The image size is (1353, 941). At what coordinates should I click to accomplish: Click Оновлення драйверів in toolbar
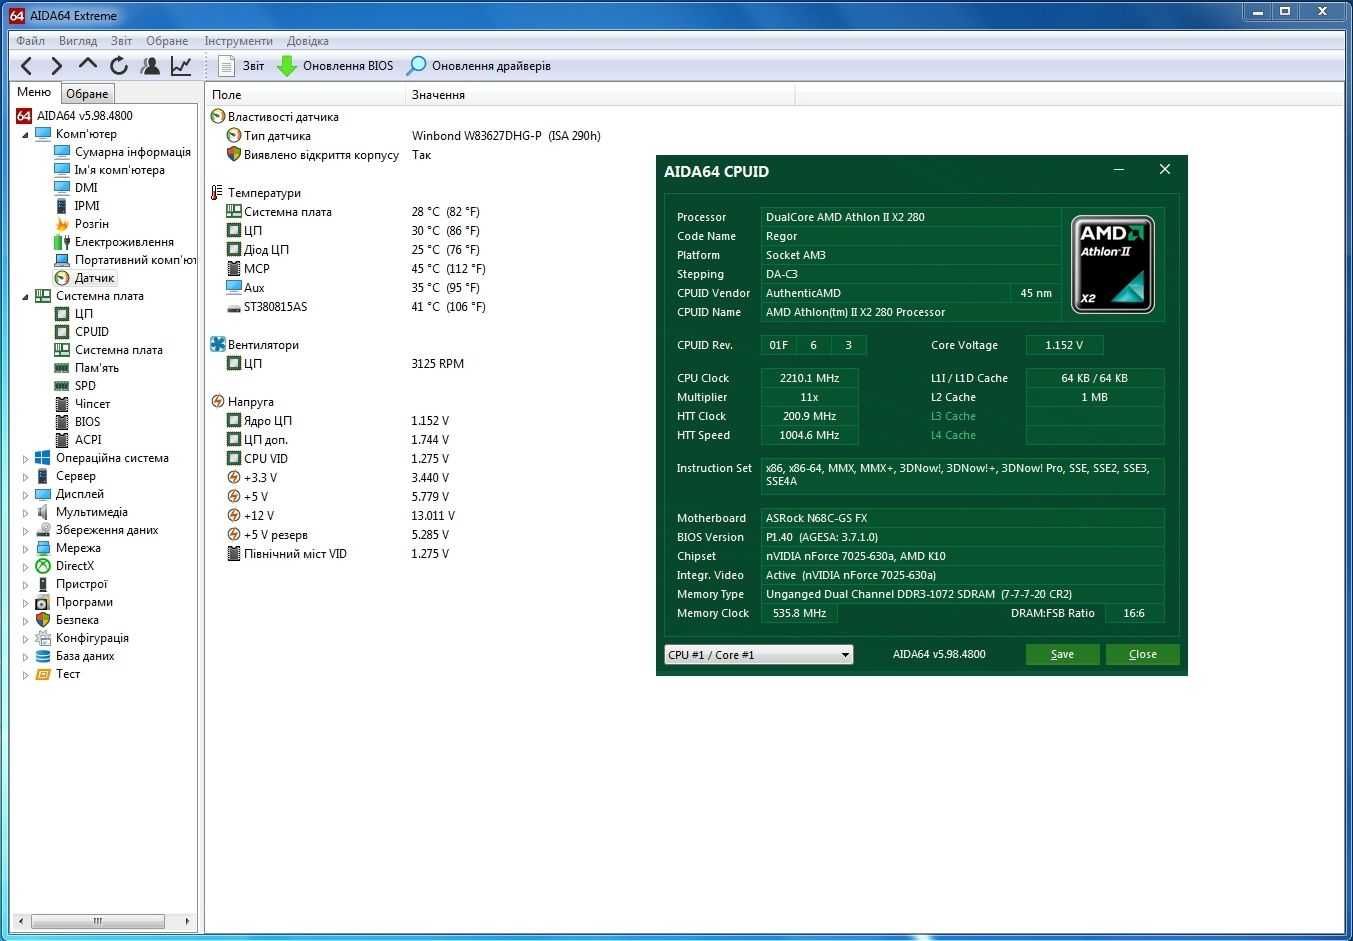click(478, 66)
